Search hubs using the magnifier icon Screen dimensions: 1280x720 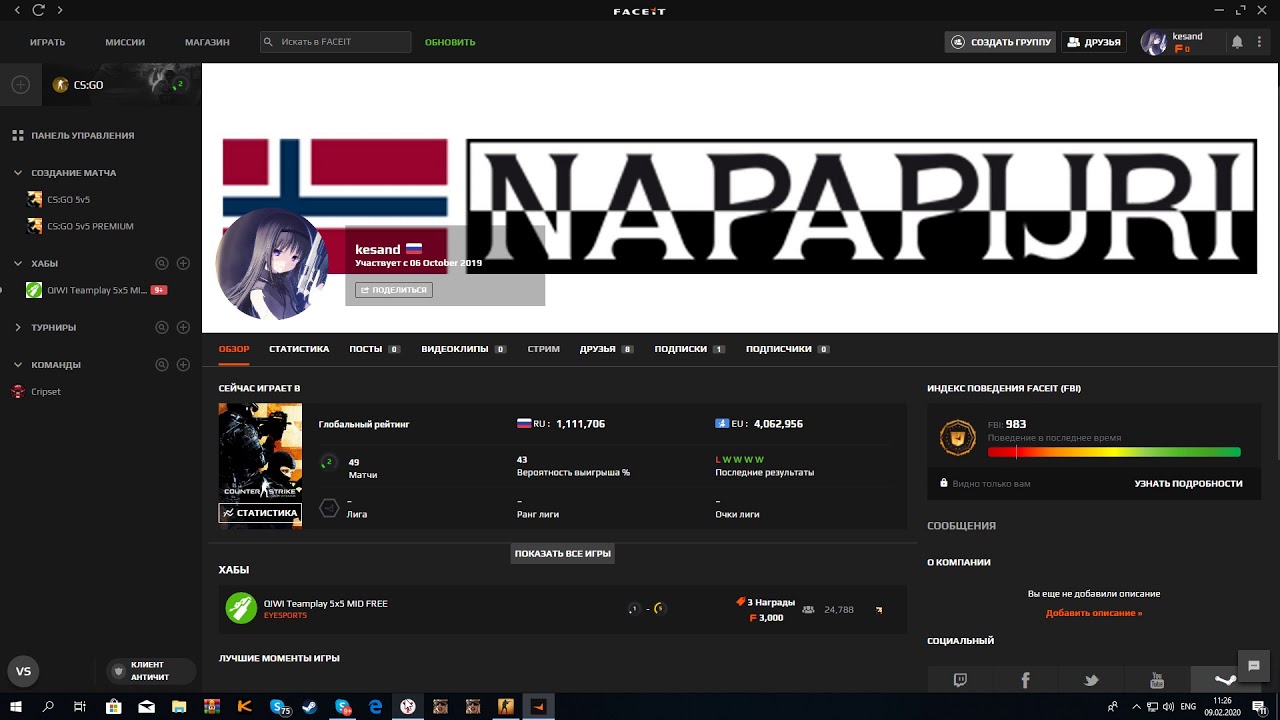162,263
